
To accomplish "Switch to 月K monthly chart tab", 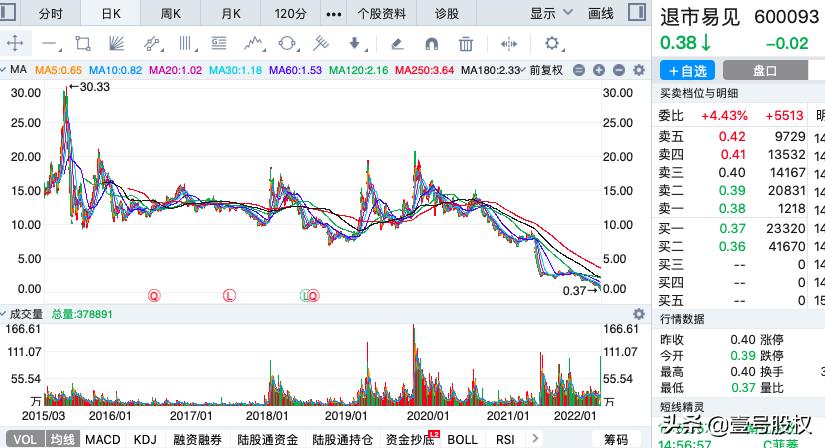I will pyautogui.click(x=230, y=14).
